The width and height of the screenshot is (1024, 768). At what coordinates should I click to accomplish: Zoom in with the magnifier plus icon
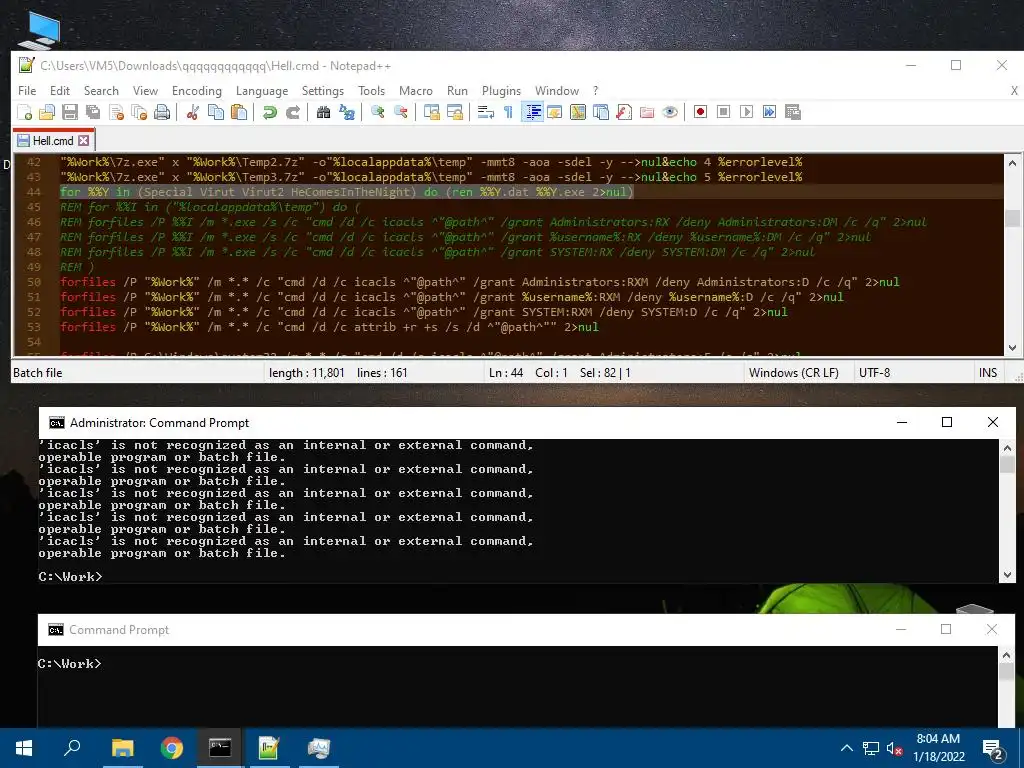click(x=377, y=112)
